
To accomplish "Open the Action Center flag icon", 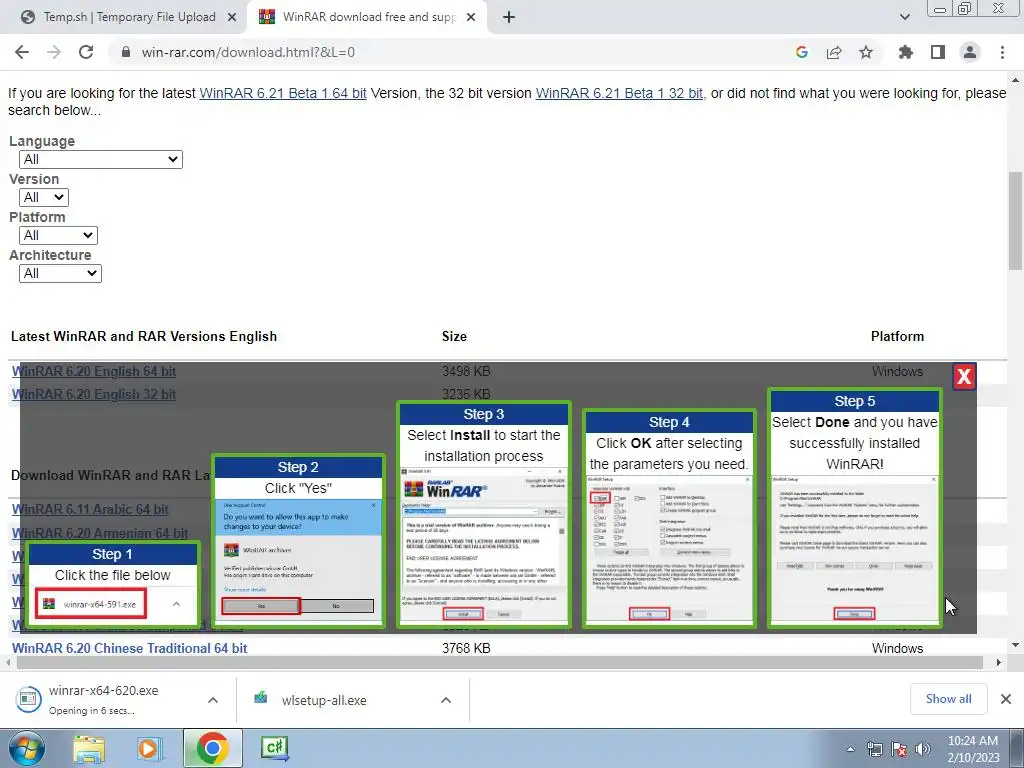I will pos(899,749).
